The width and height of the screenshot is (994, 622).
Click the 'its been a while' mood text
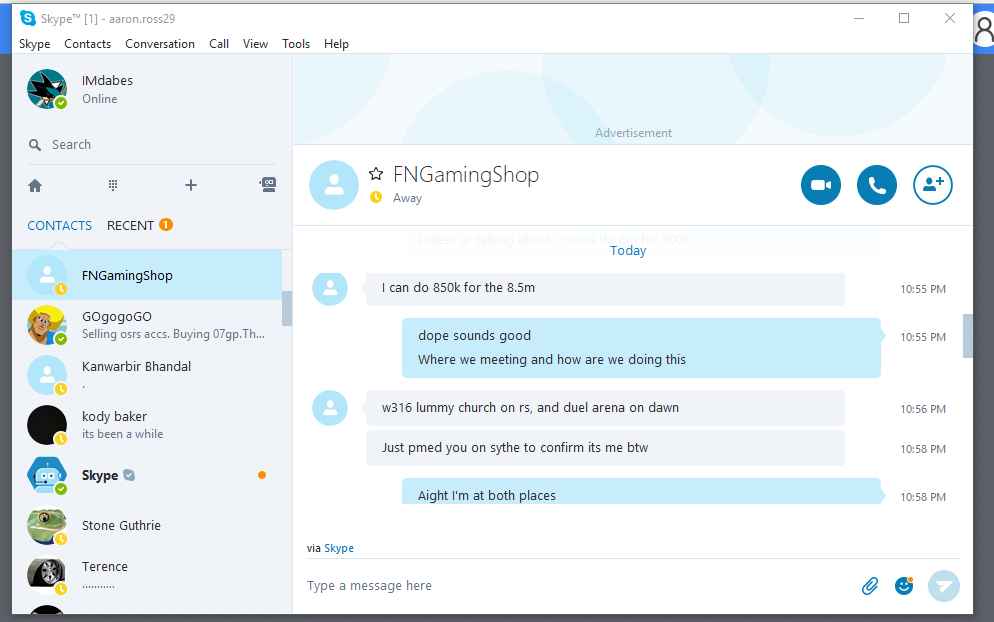pos(122,434)
